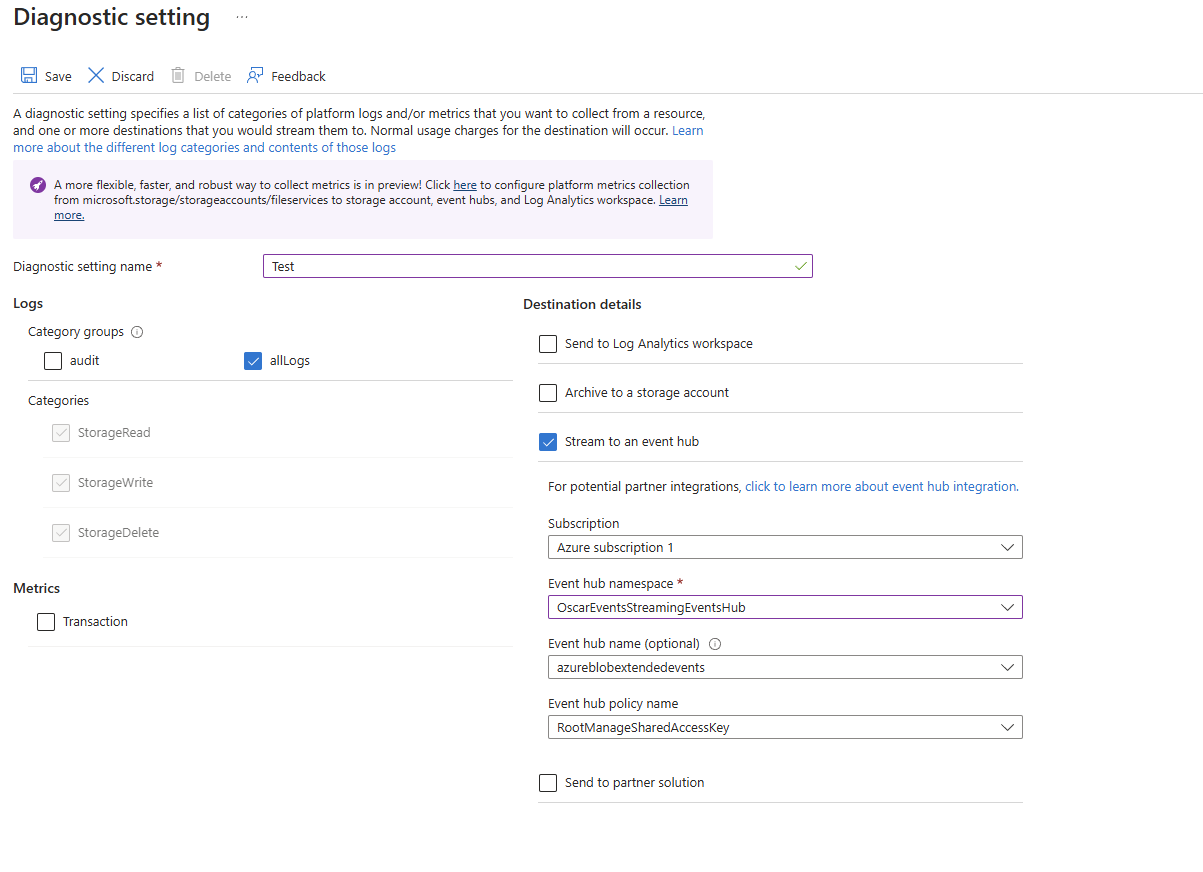Screen dimensions: 1203x872
Task: Click the purple rocket preview icon
Action: click(37, 185)
